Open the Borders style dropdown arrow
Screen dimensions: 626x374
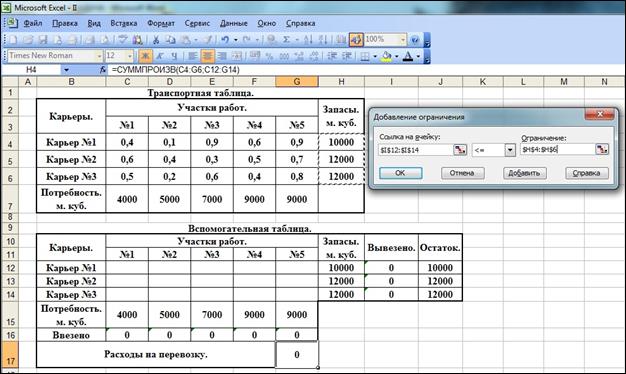(x=375, y=56)
